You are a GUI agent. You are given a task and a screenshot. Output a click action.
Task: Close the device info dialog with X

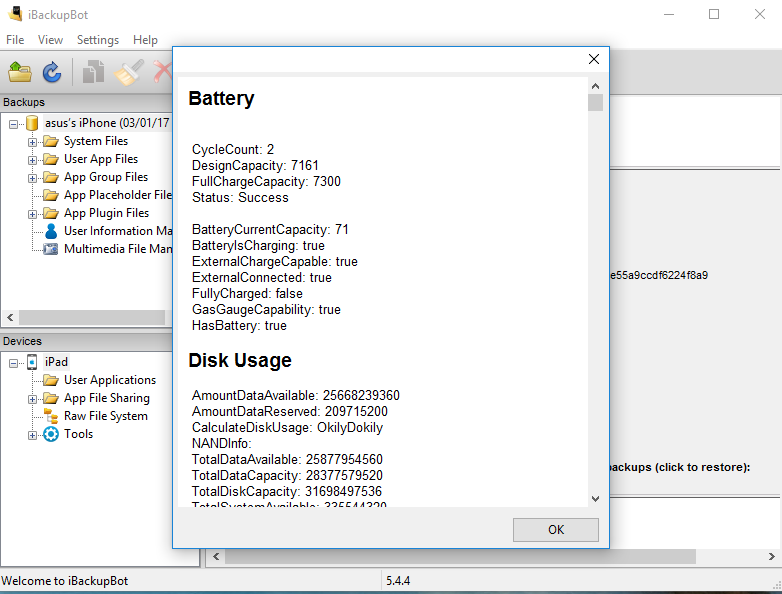pos(593,59)
